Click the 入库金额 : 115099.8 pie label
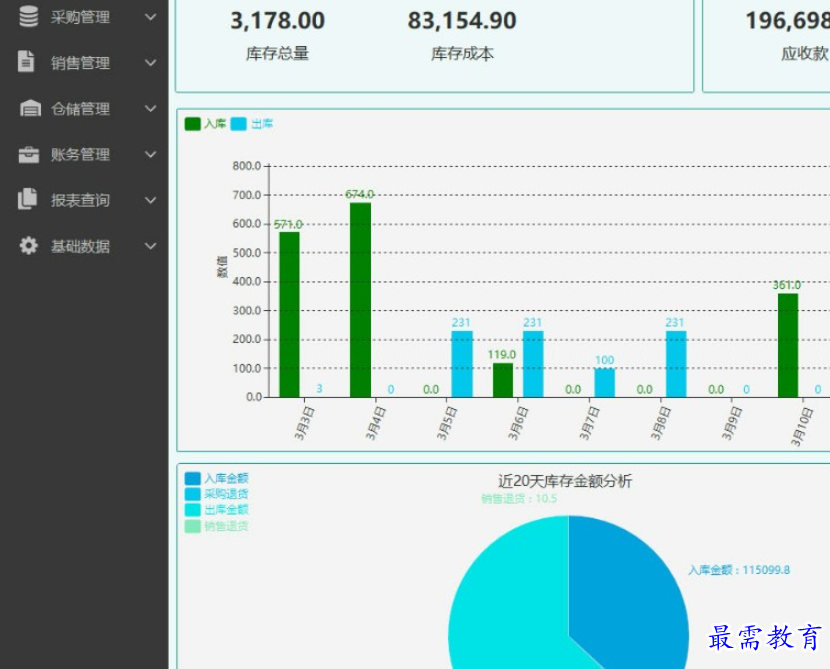Image resolution: width=830 pixels, height=669 pixels. pyautogui.click(x=739, y=570)
